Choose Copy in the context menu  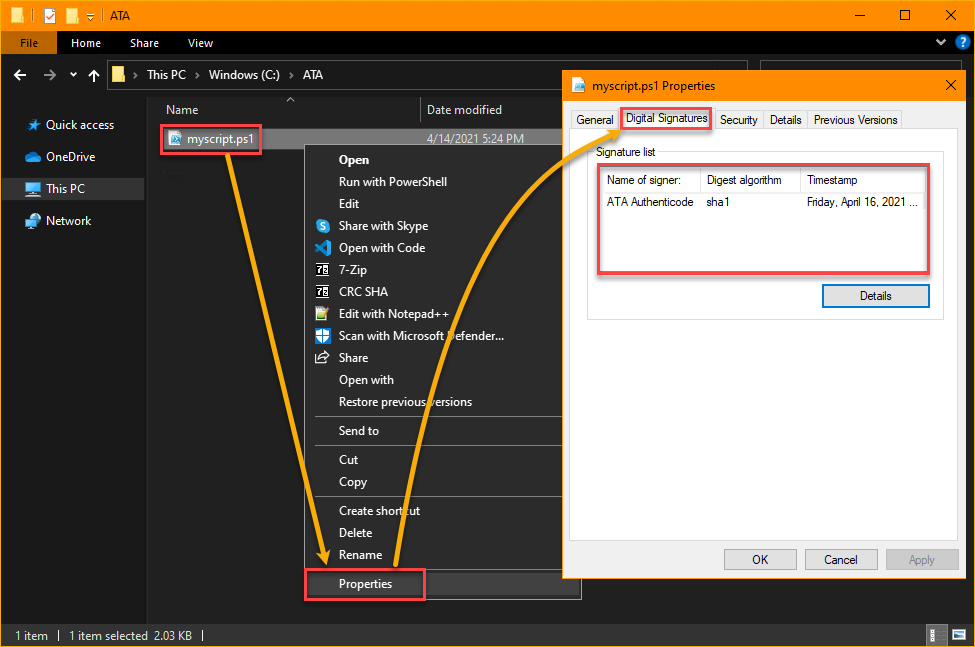click(353, 482)
